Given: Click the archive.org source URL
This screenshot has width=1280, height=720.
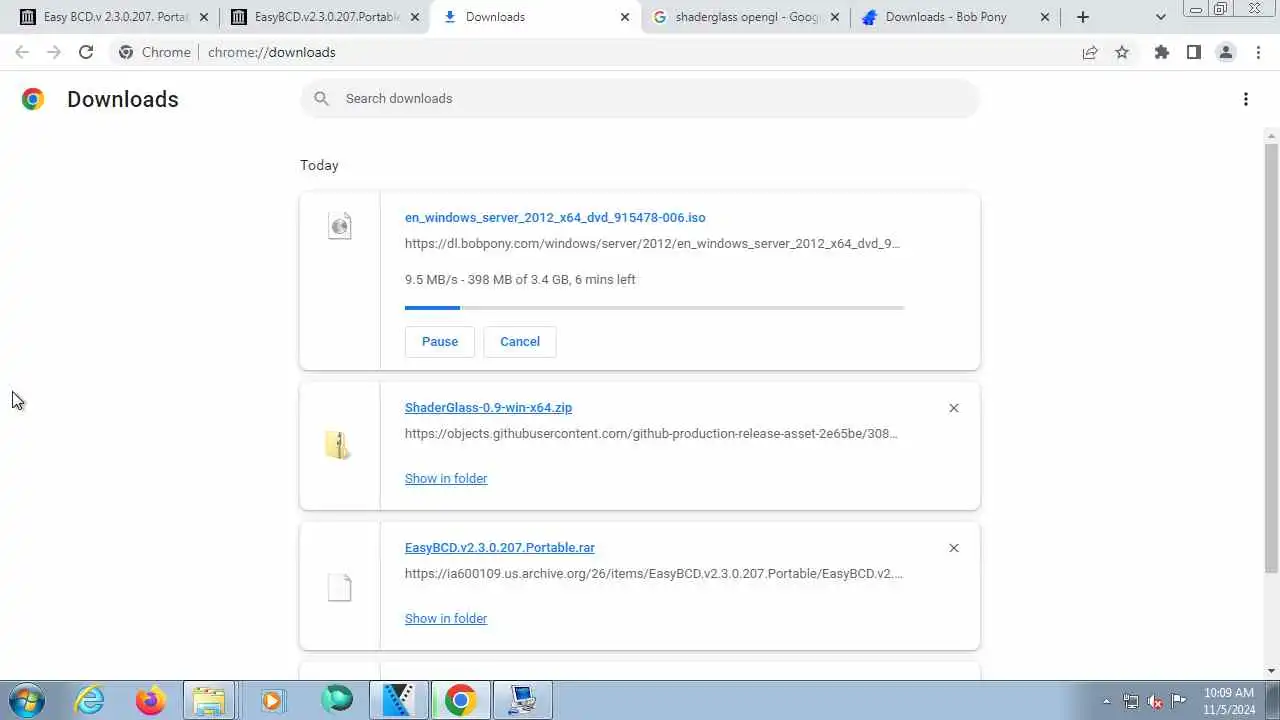Looking at the screenshot, I should coord(654,574).
